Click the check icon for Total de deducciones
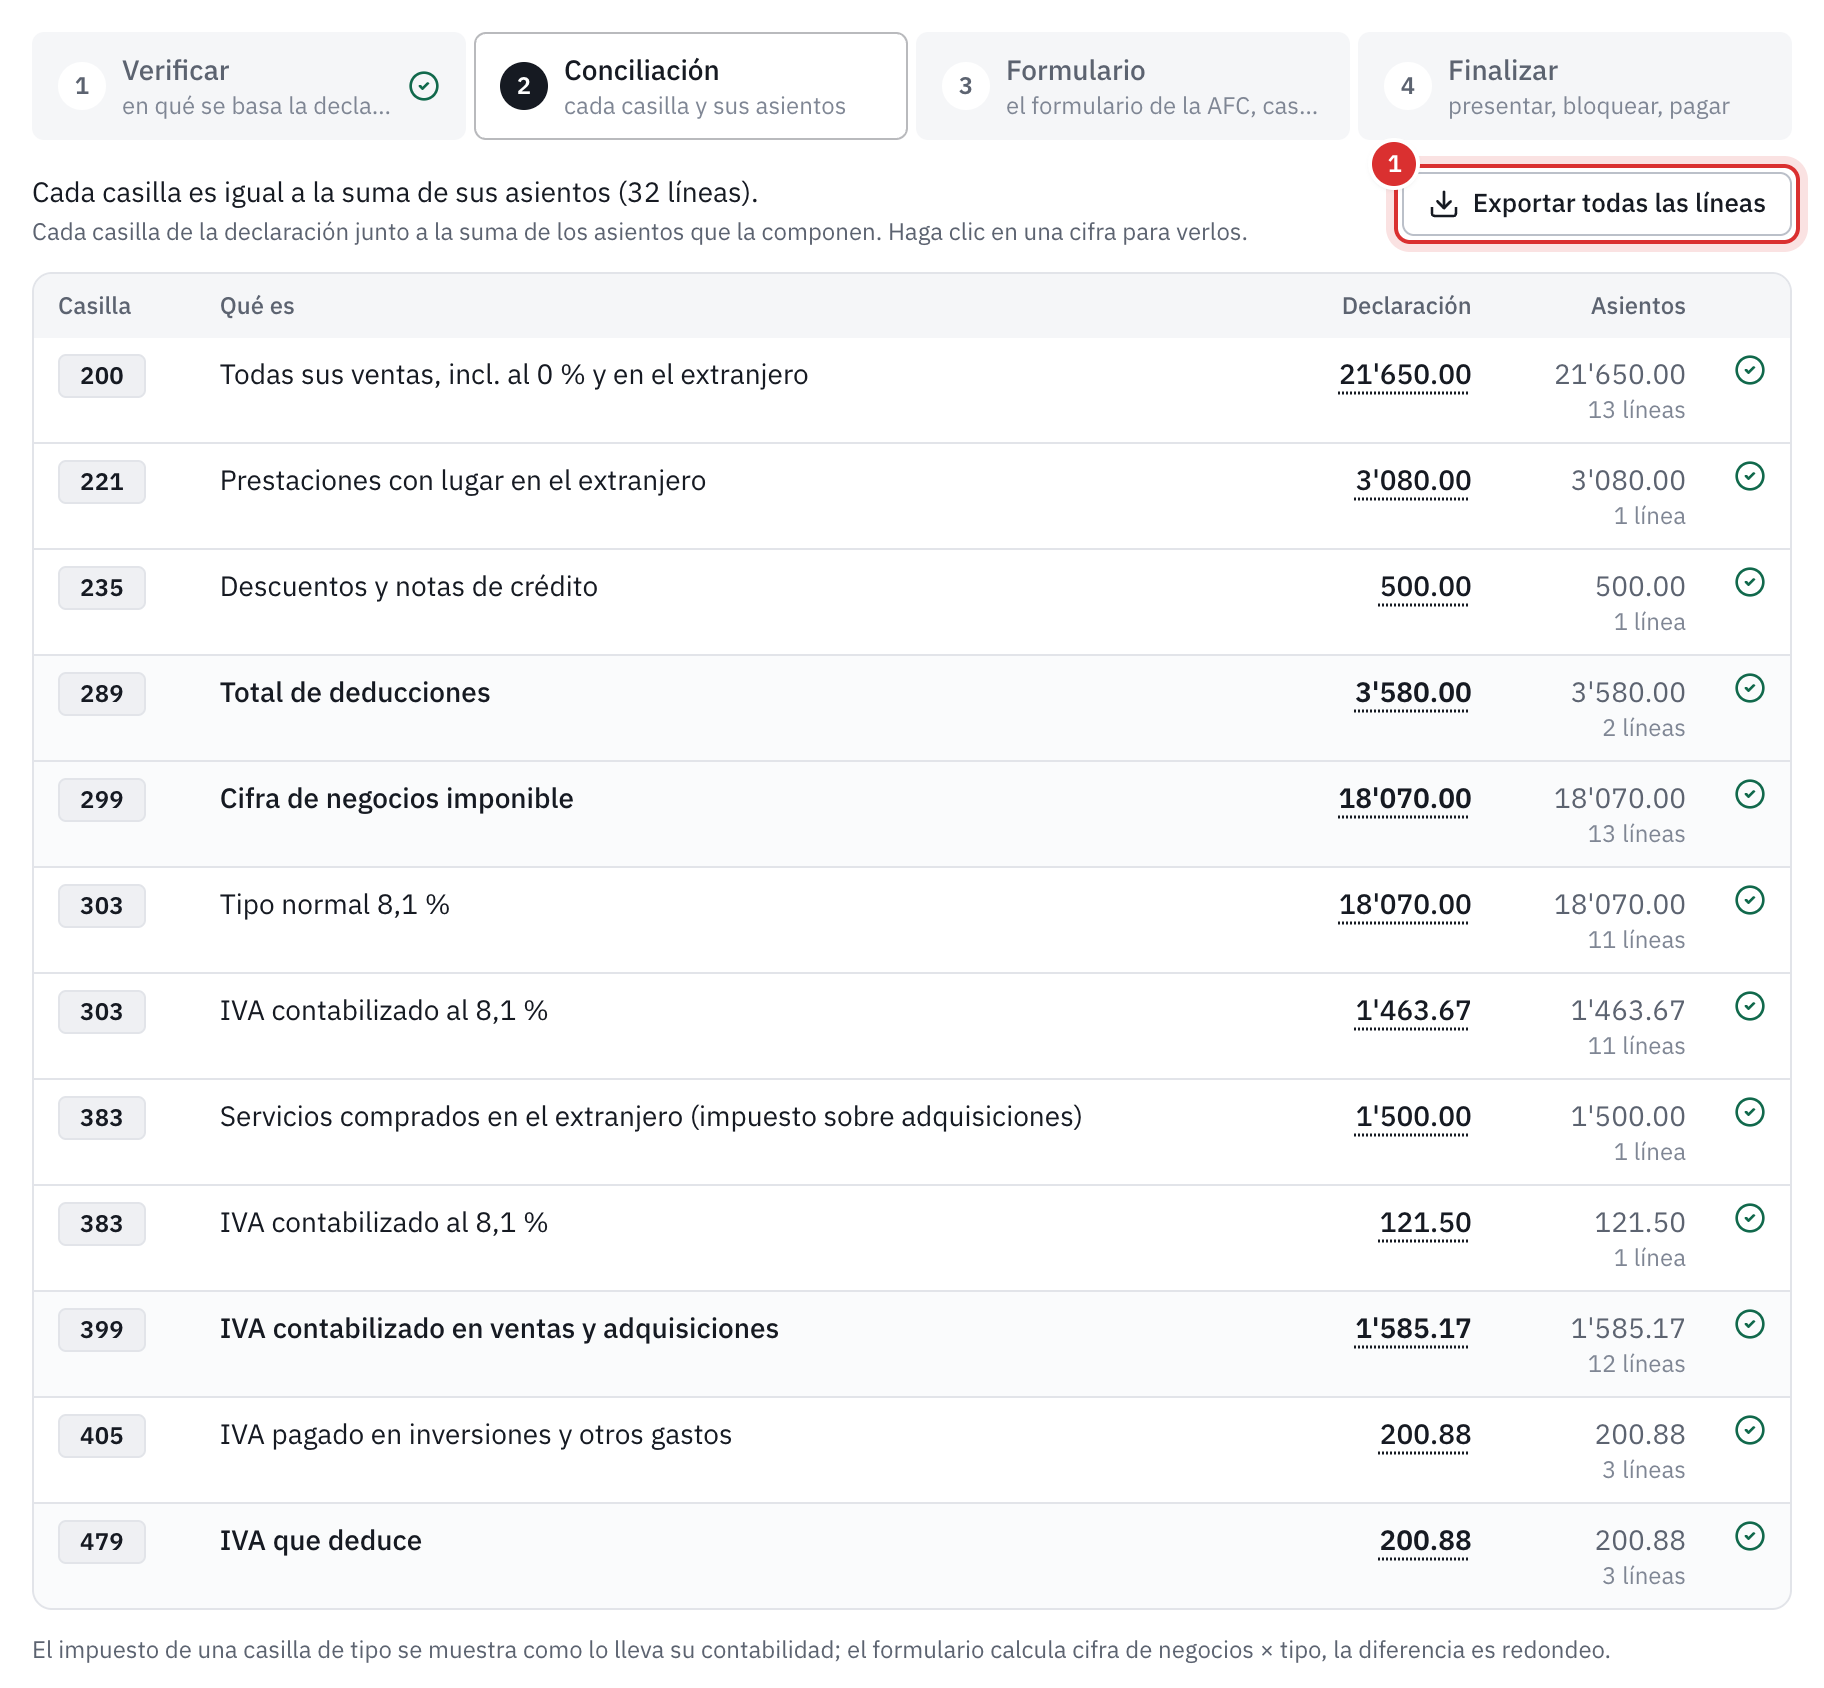 pos(1749,688)
